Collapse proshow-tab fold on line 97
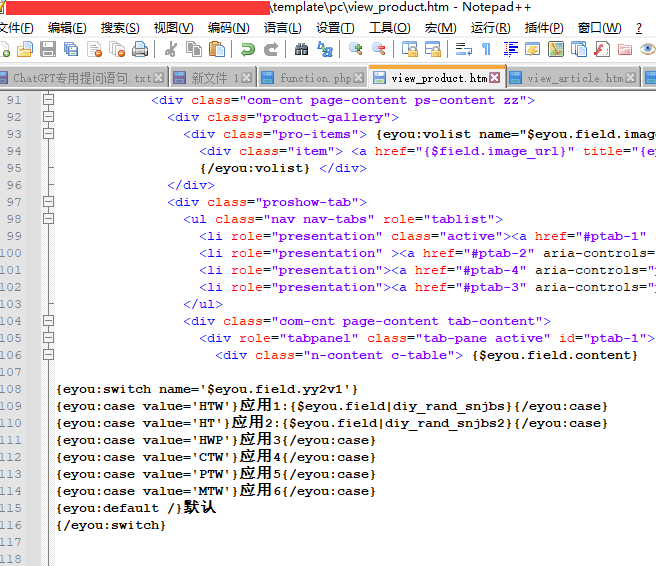Screen dimensions: 656x566 click(x=49, y=202)
